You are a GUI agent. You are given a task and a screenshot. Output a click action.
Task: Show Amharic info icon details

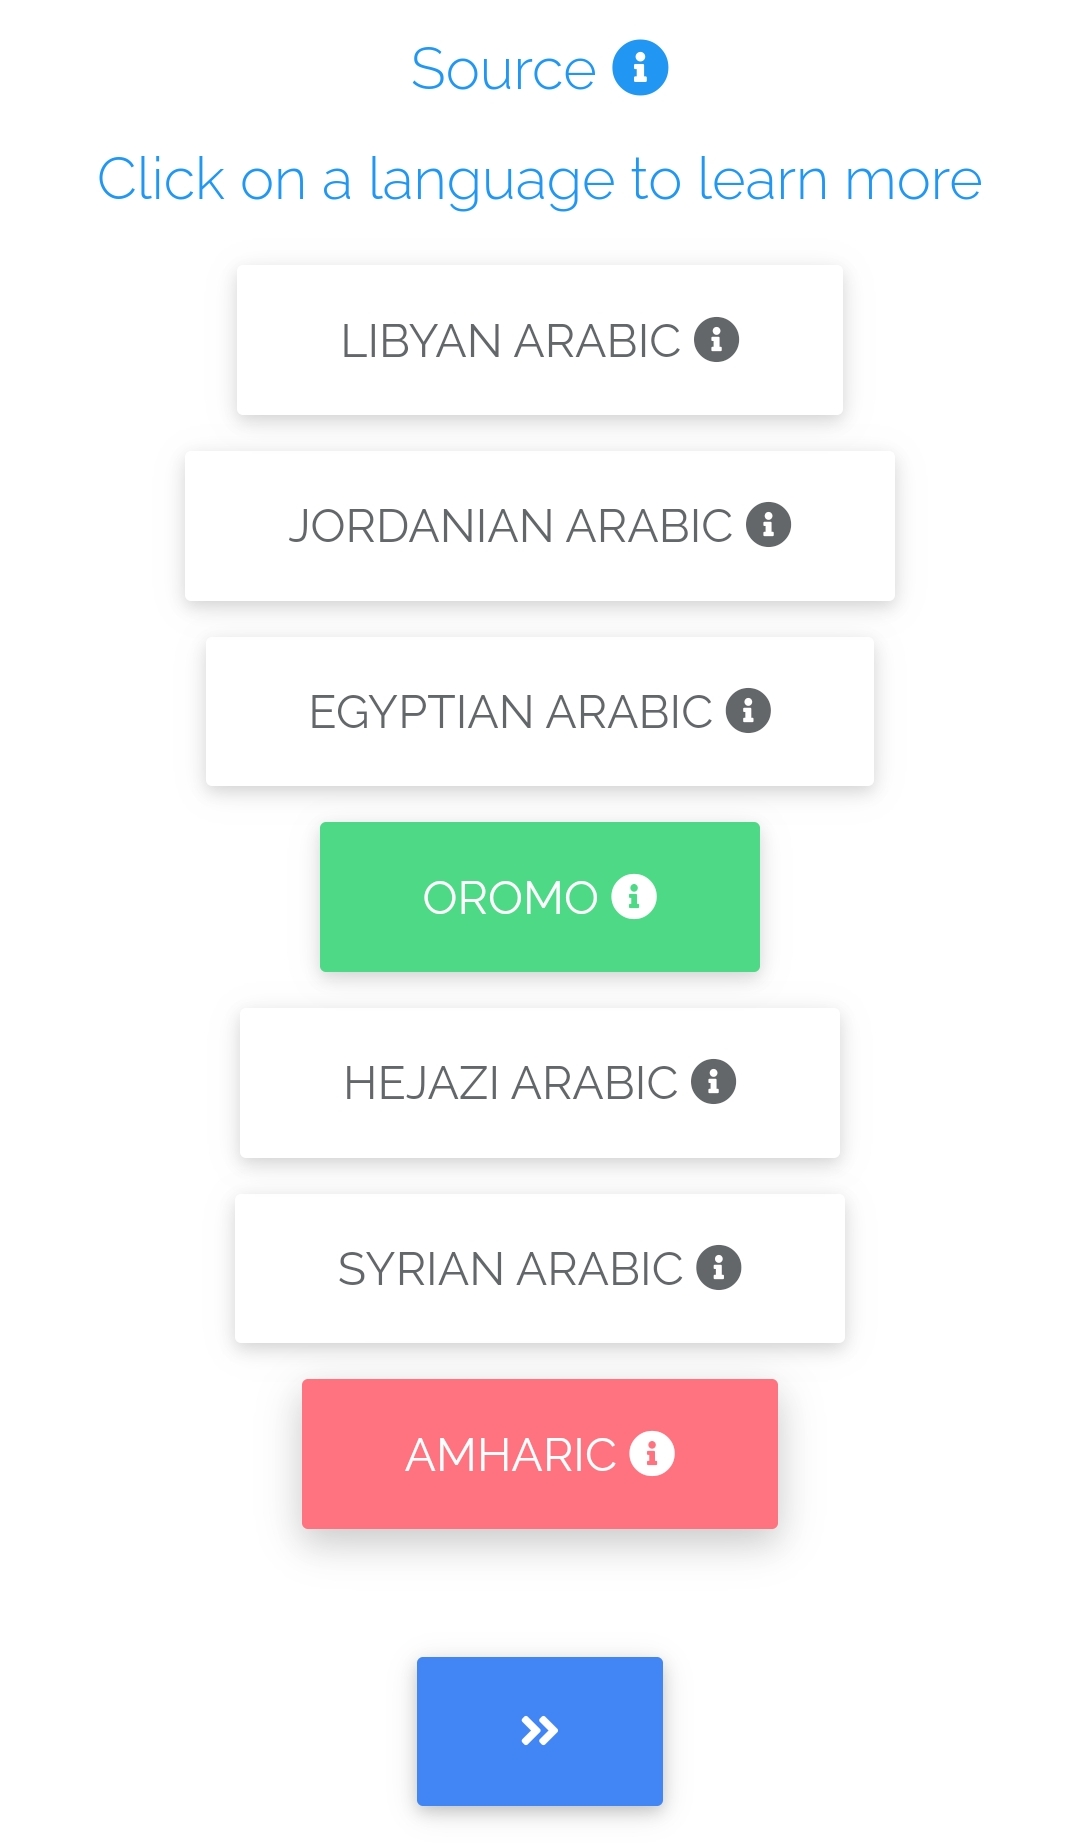[652, 1453]
